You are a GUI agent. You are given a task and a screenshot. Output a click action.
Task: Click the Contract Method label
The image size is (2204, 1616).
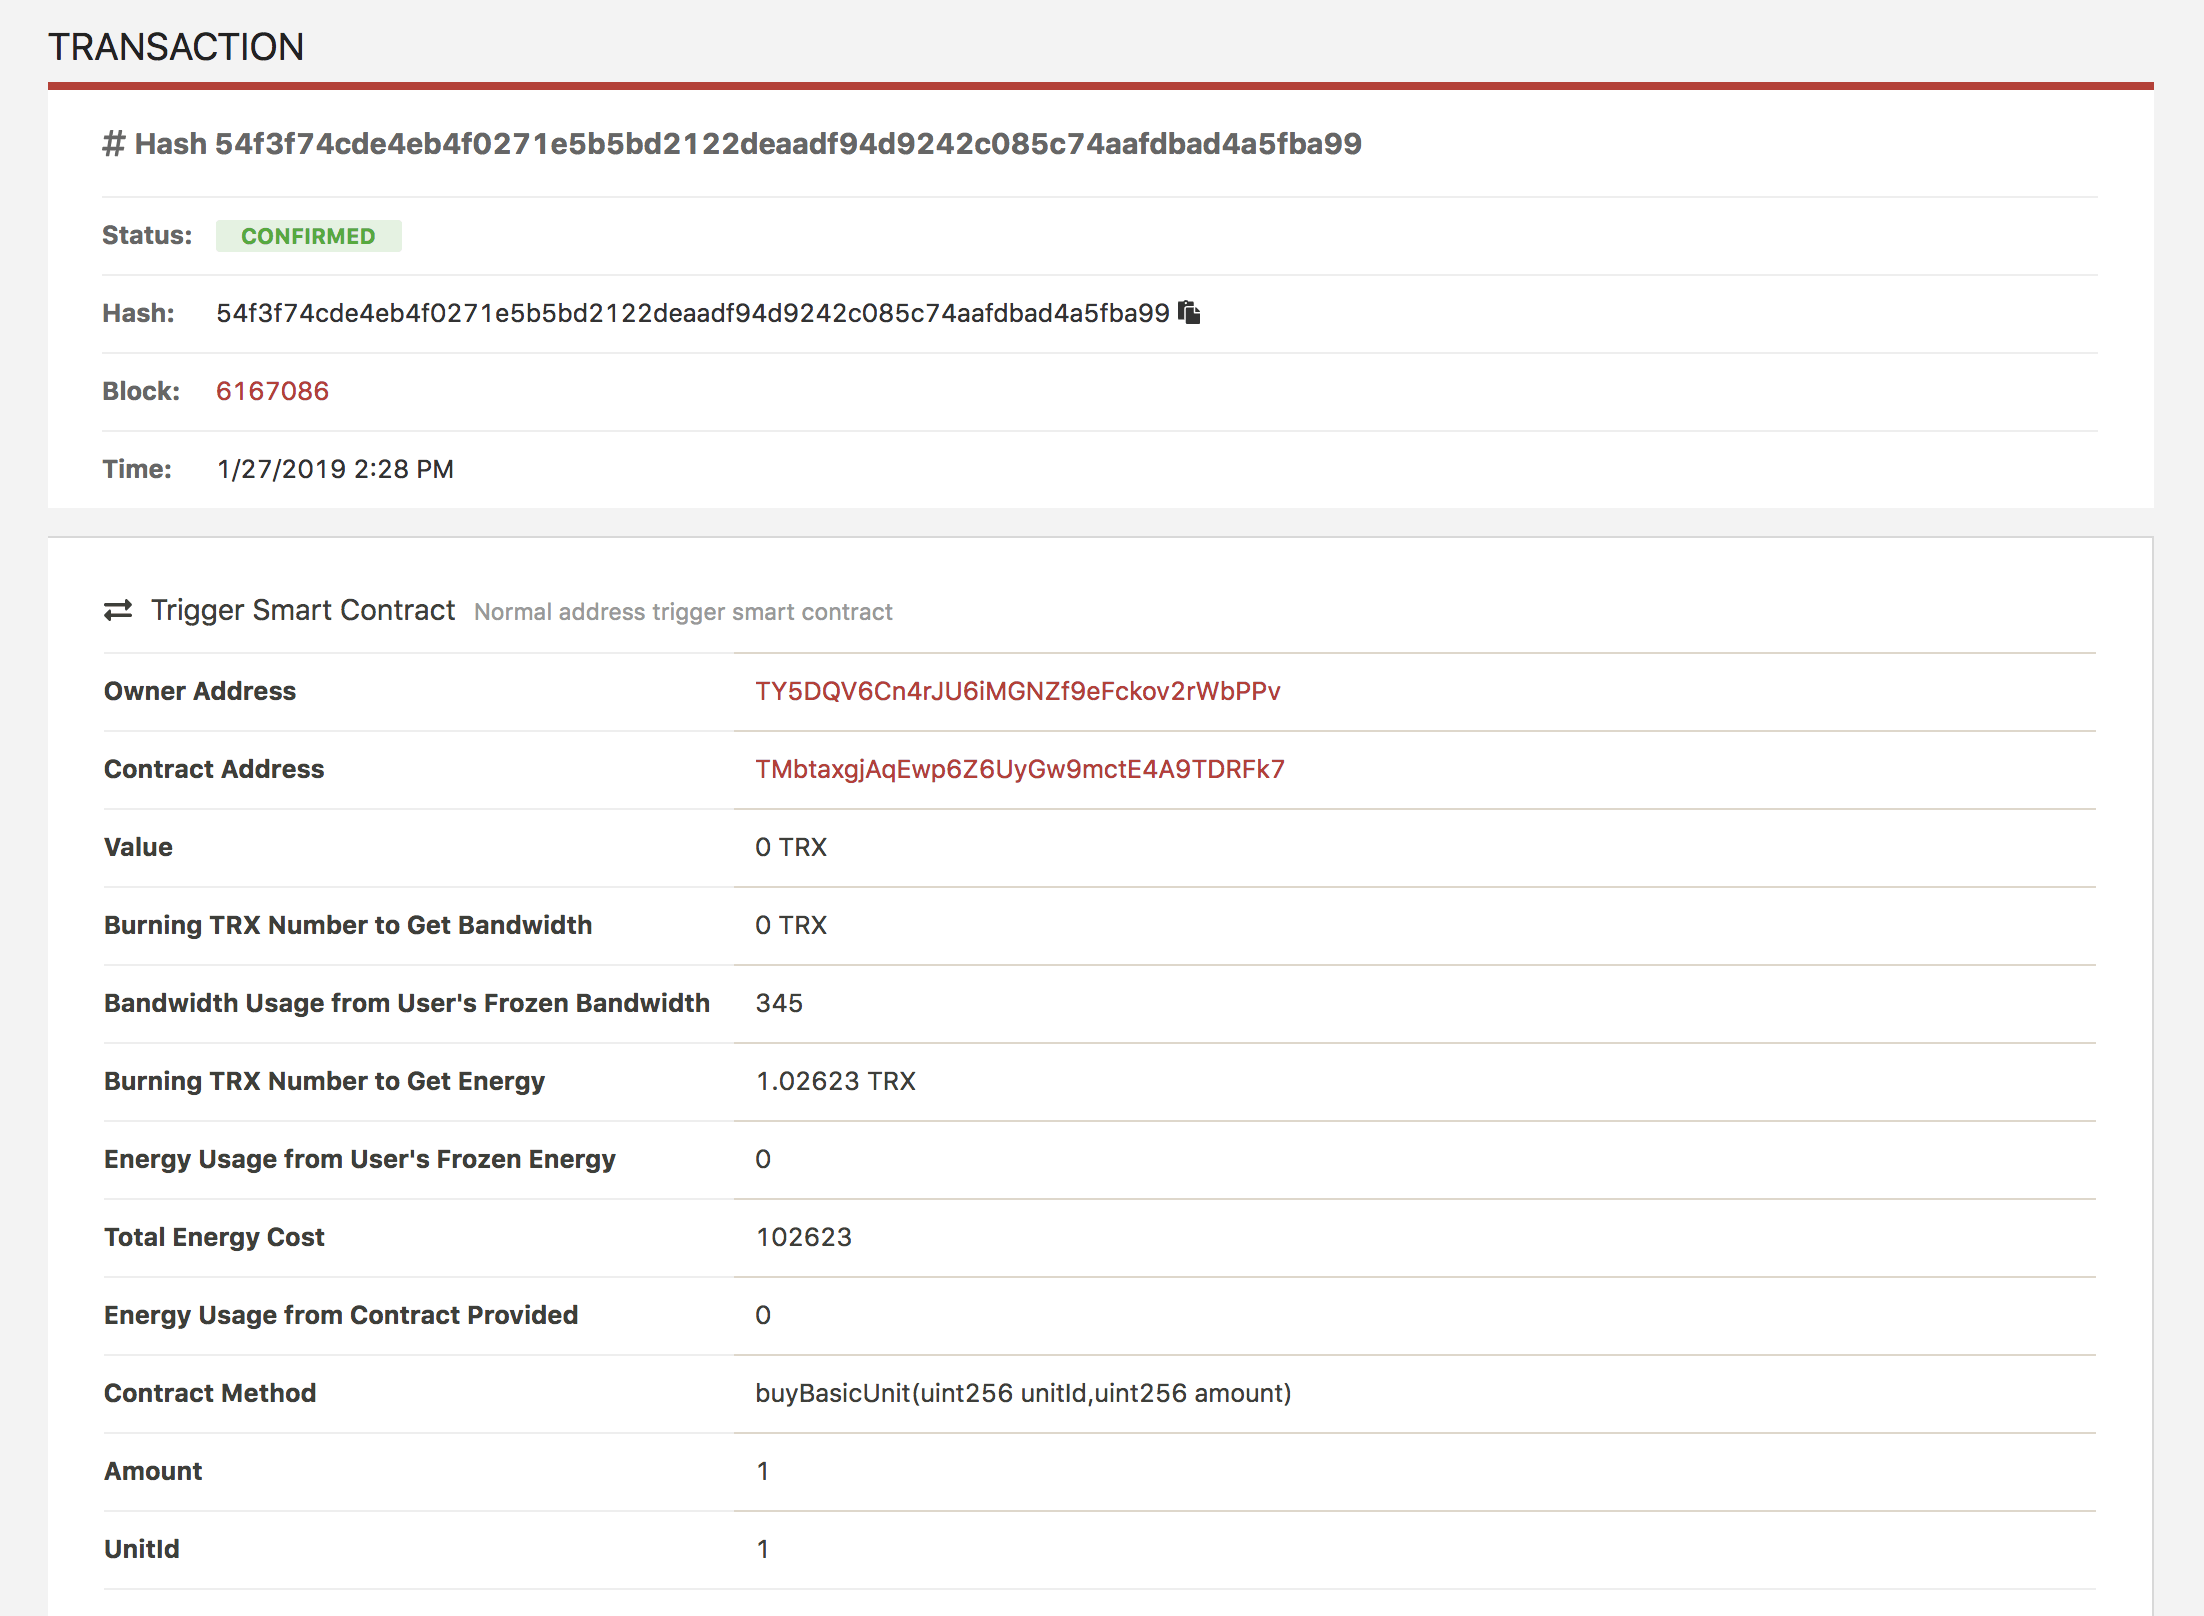click(210, 1393)
